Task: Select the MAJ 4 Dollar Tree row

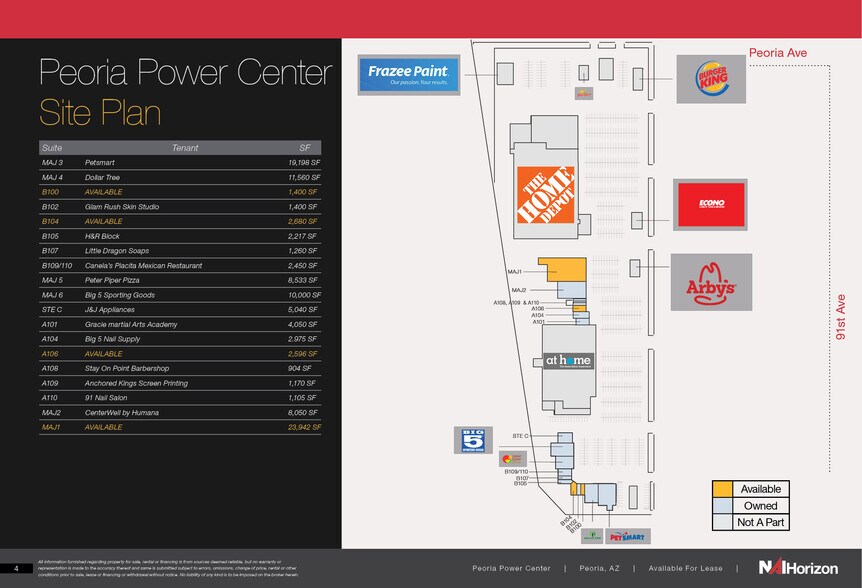Action: click(x=180, y=177)
